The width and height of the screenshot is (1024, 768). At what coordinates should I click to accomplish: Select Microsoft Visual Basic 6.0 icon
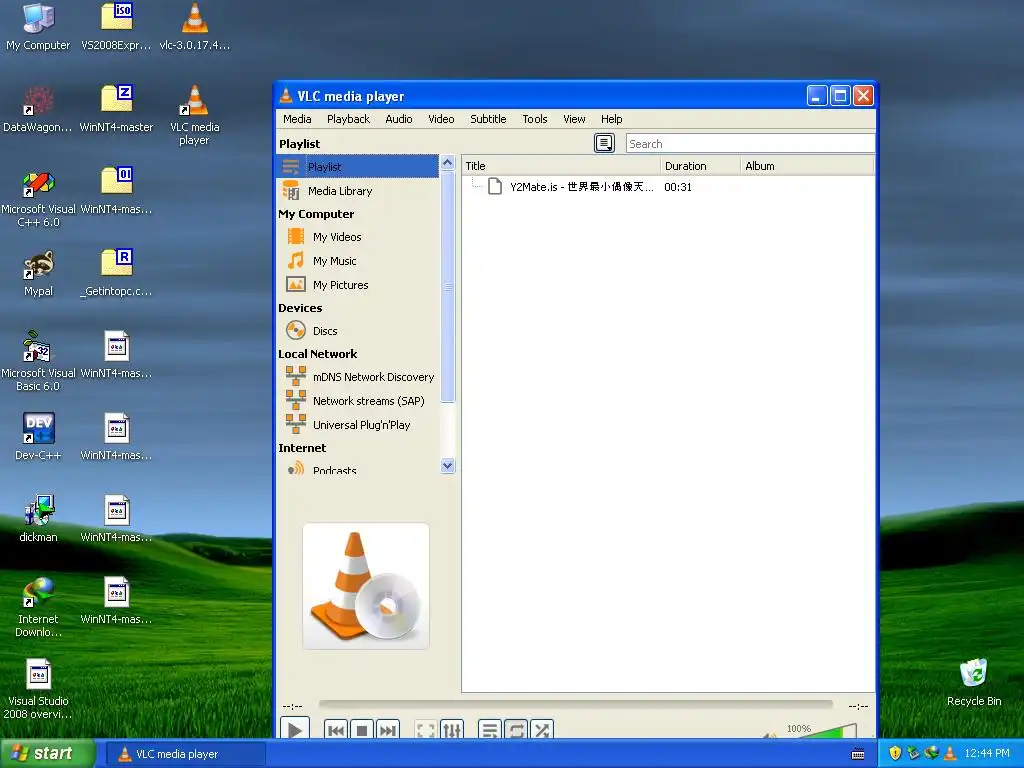click(38, 362)
